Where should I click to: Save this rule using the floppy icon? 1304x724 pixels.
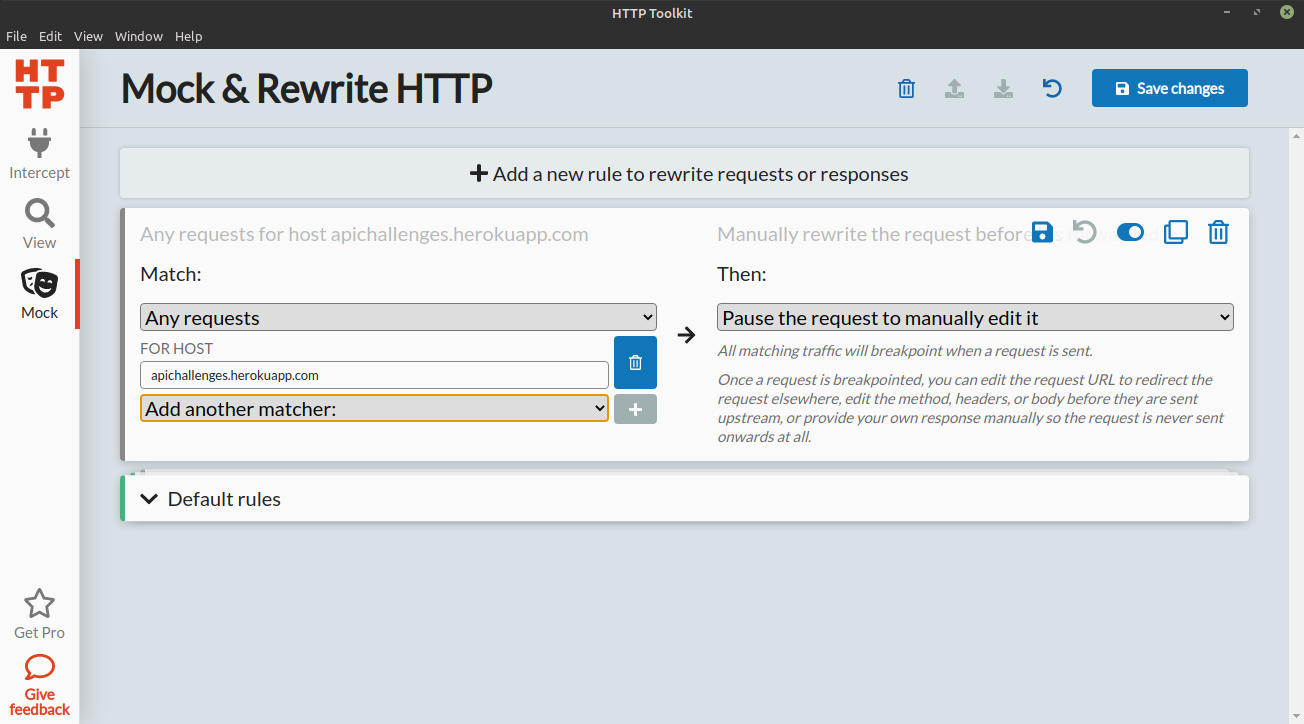(1042, 233)
